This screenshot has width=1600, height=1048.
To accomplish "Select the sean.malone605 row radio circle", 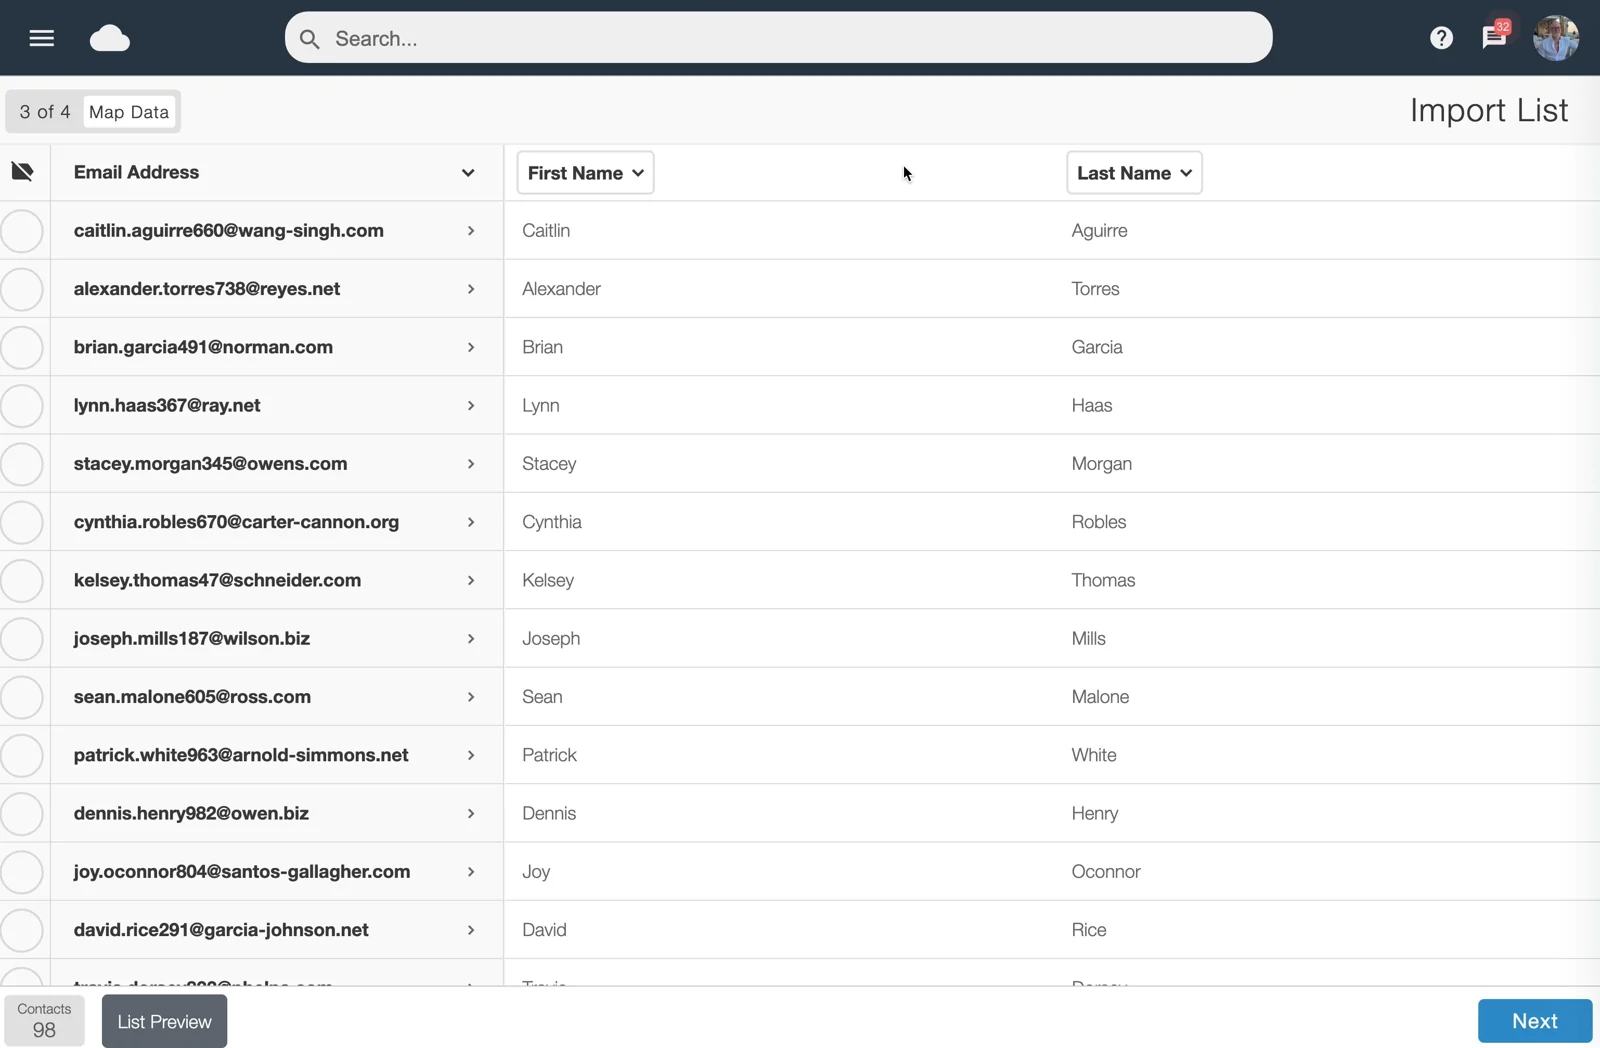I will coord(22,697).
